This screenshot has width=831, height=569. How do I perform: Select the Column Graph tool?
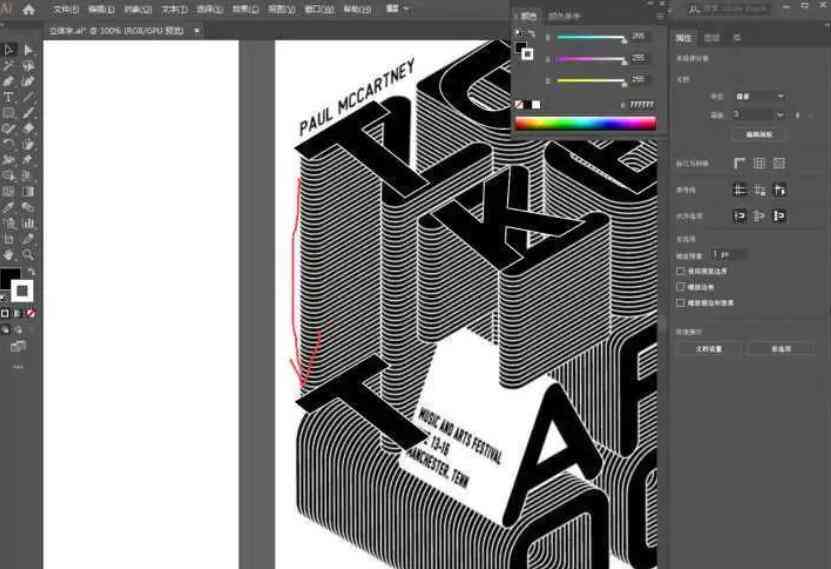coord(28,223)
